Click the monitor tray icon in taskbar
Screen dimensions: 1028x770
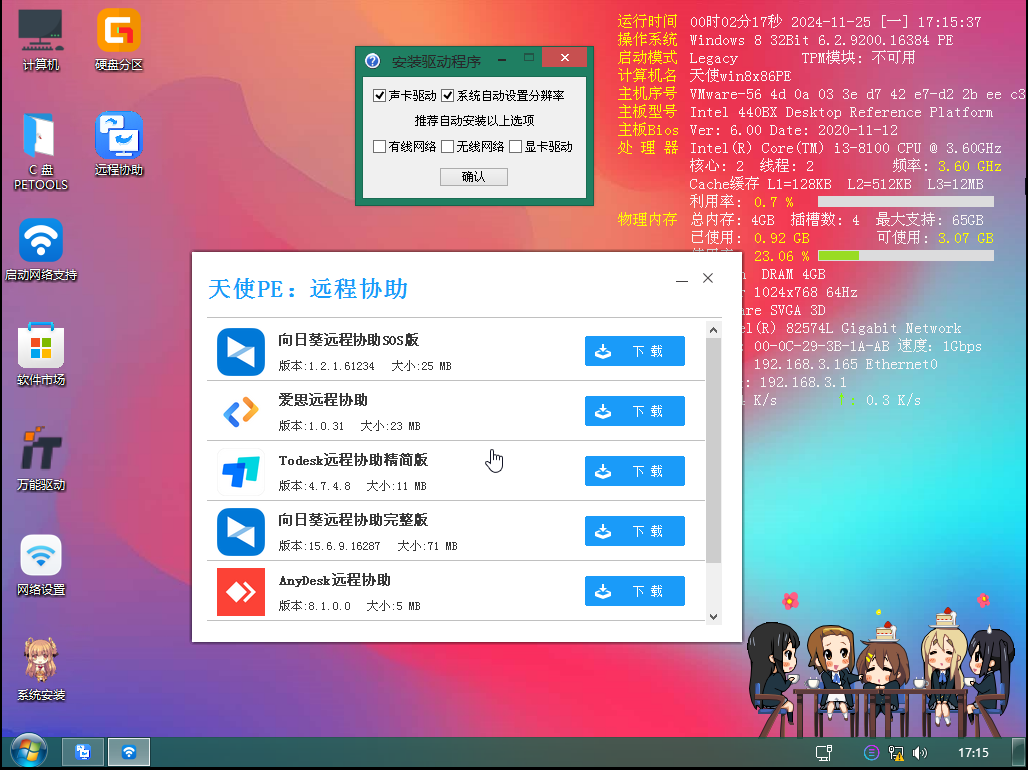click(x=823, y=753)
